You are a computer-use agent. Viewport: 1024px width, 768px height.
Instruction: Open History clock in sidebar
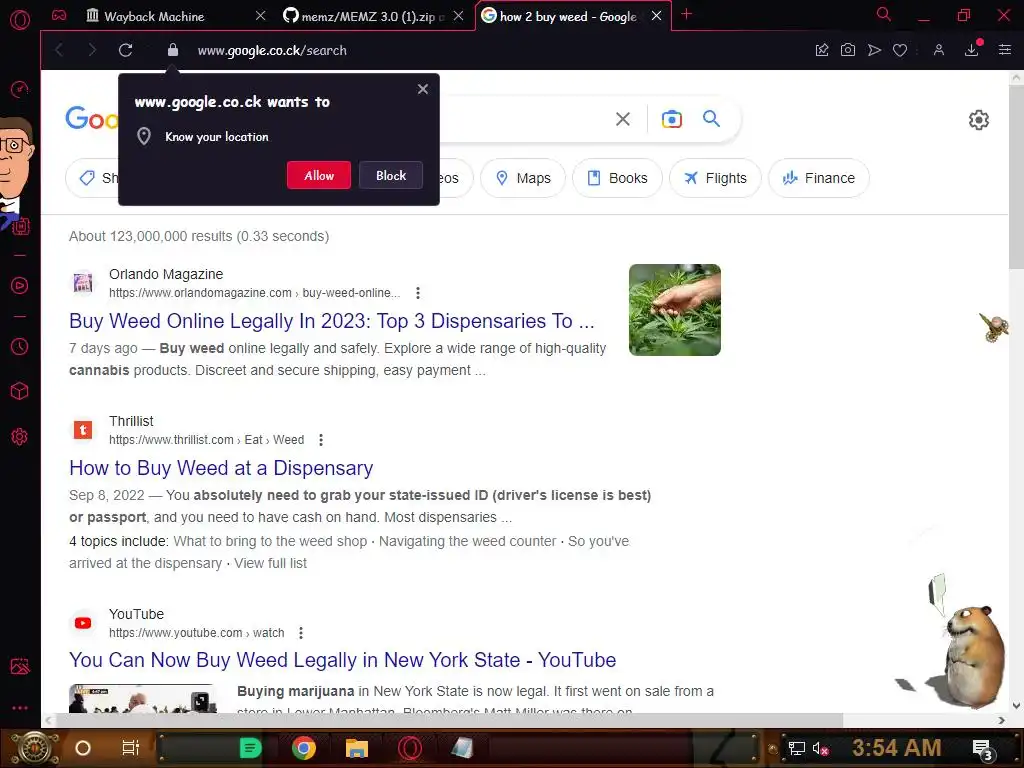tap(20, 346)
